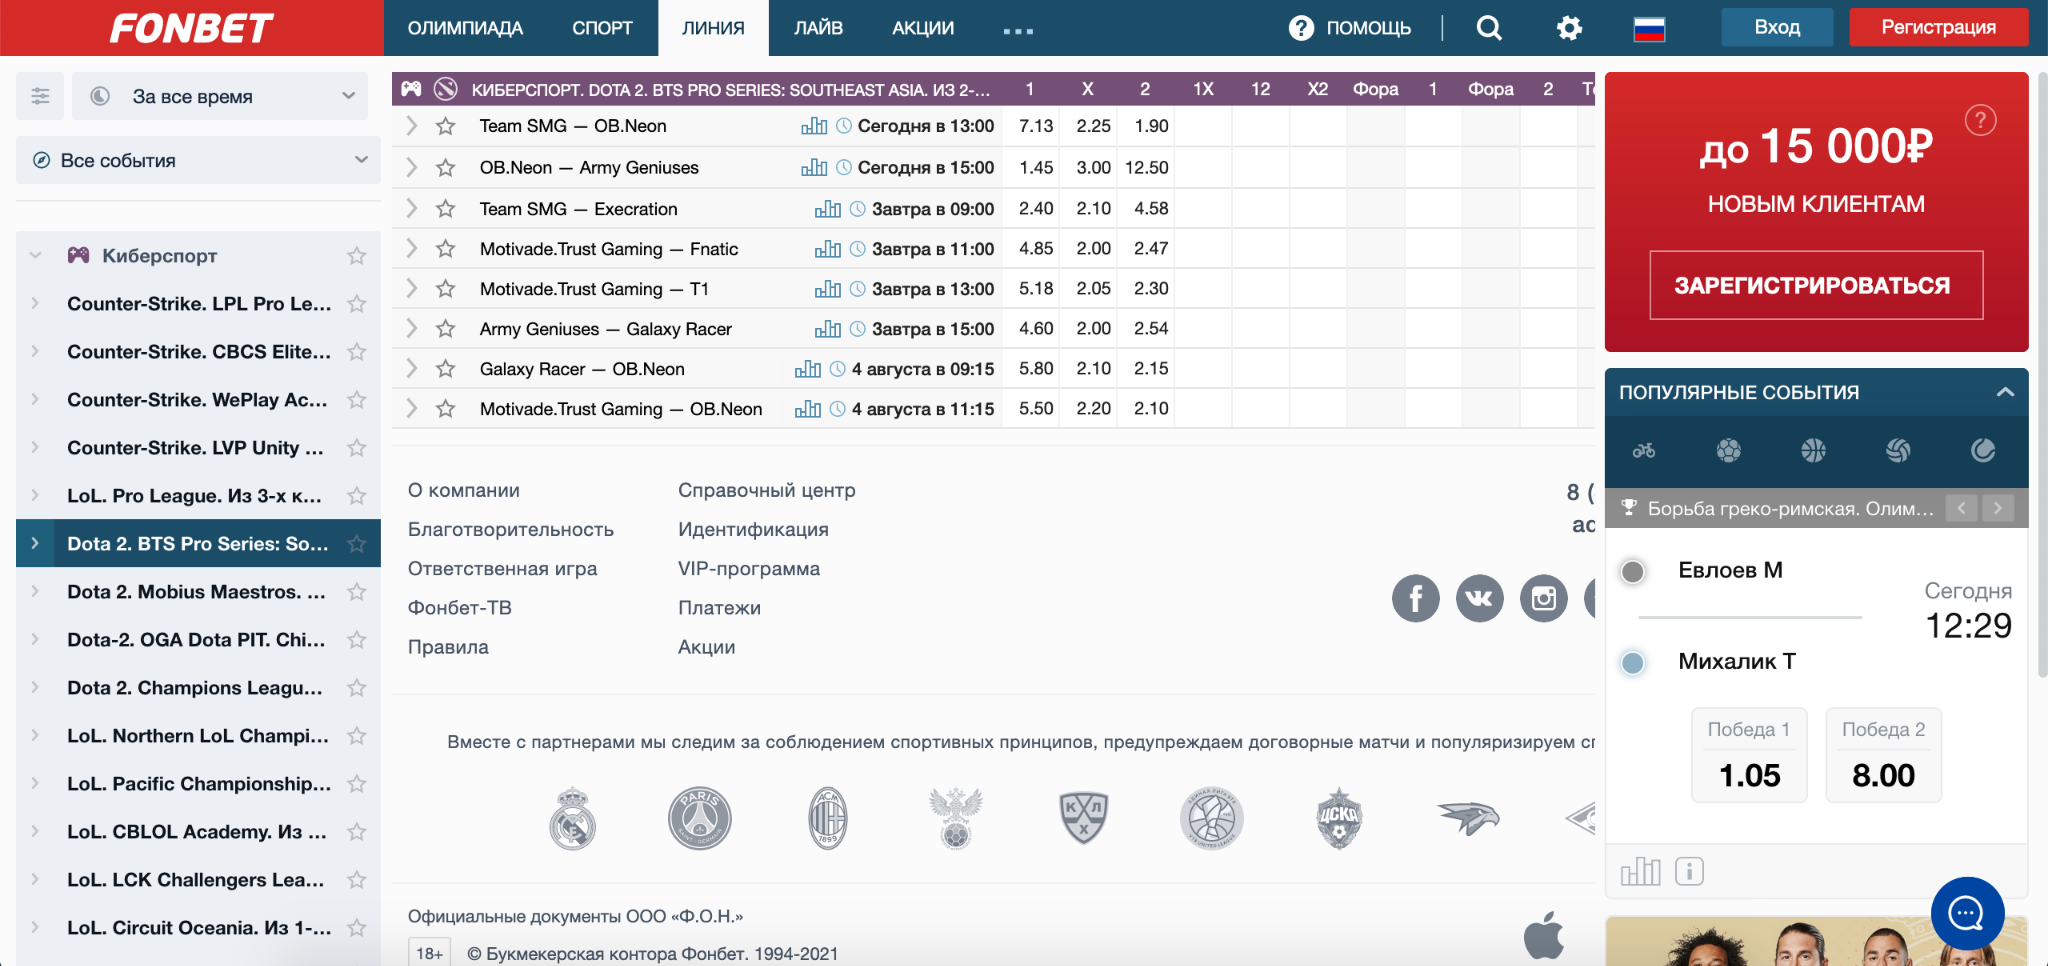This screenshot has height=966, width=2048.
Task: Click the question mark on bonus banner
Action: [1980, 121]
